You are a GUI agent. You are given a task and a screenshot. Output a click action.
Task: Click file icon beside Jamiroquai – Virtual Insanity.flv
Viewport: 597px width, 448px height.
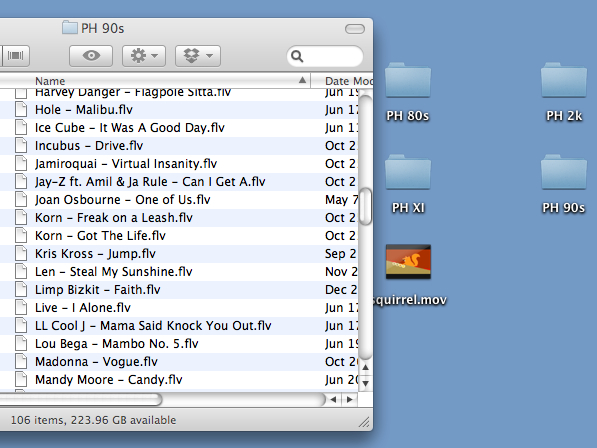[21, 164]
